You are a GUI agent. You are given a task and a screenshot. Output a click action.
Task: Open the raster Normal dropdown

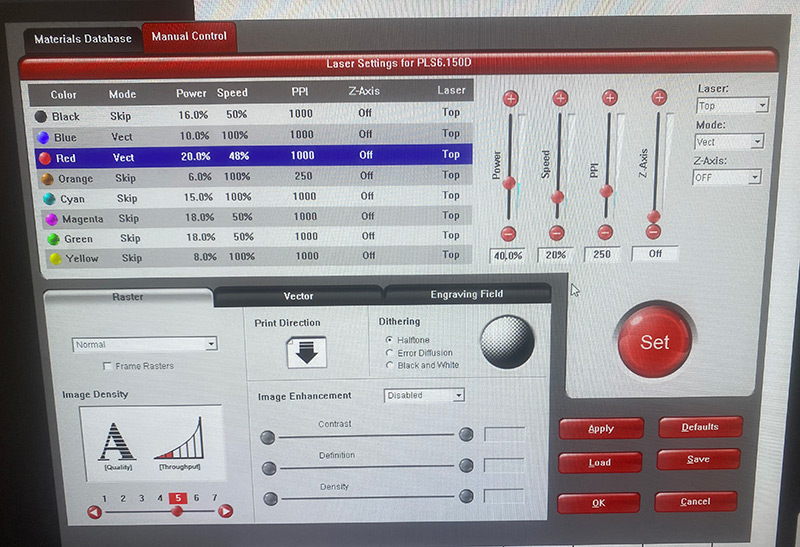click(145, 344)
